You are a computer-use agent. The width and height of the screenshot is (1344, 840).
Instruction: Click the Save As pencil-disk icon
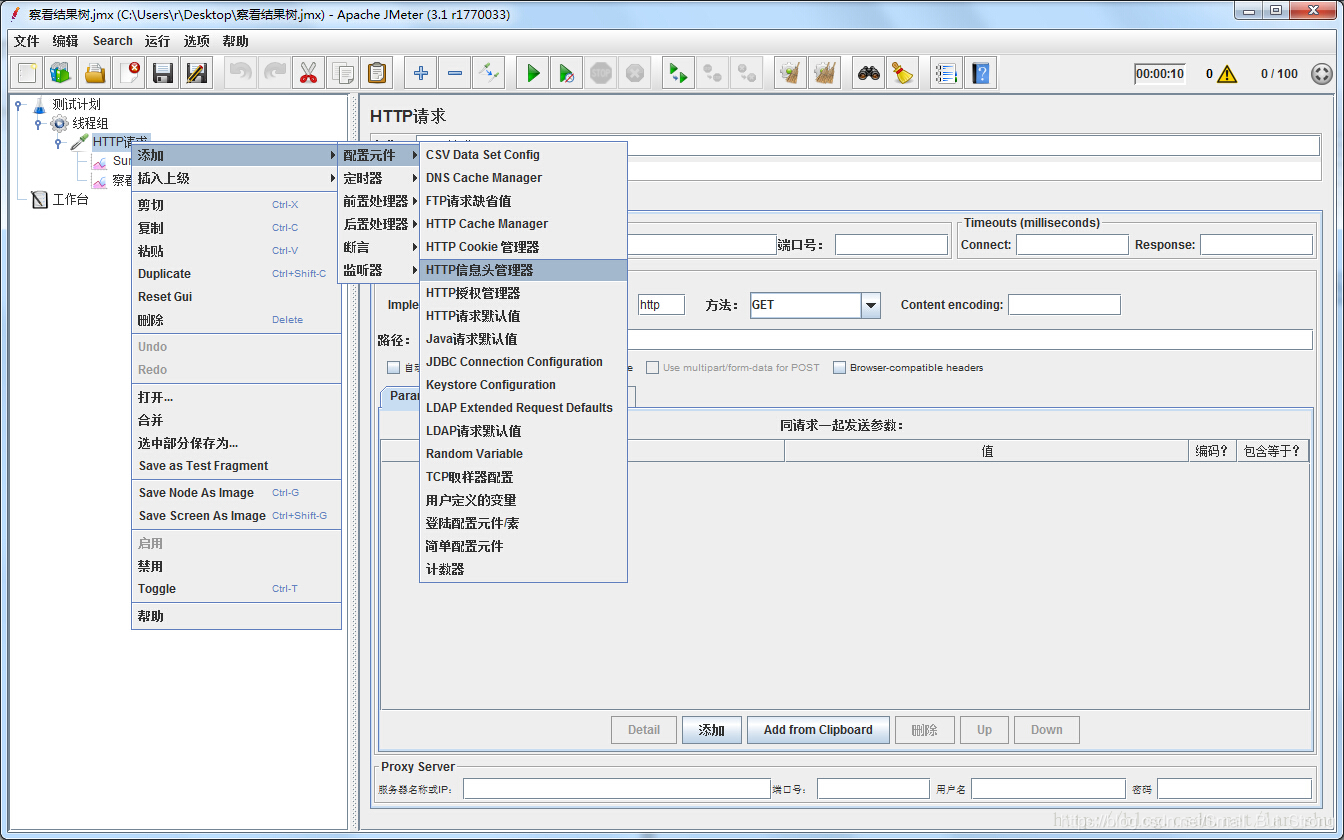(197, 73)
